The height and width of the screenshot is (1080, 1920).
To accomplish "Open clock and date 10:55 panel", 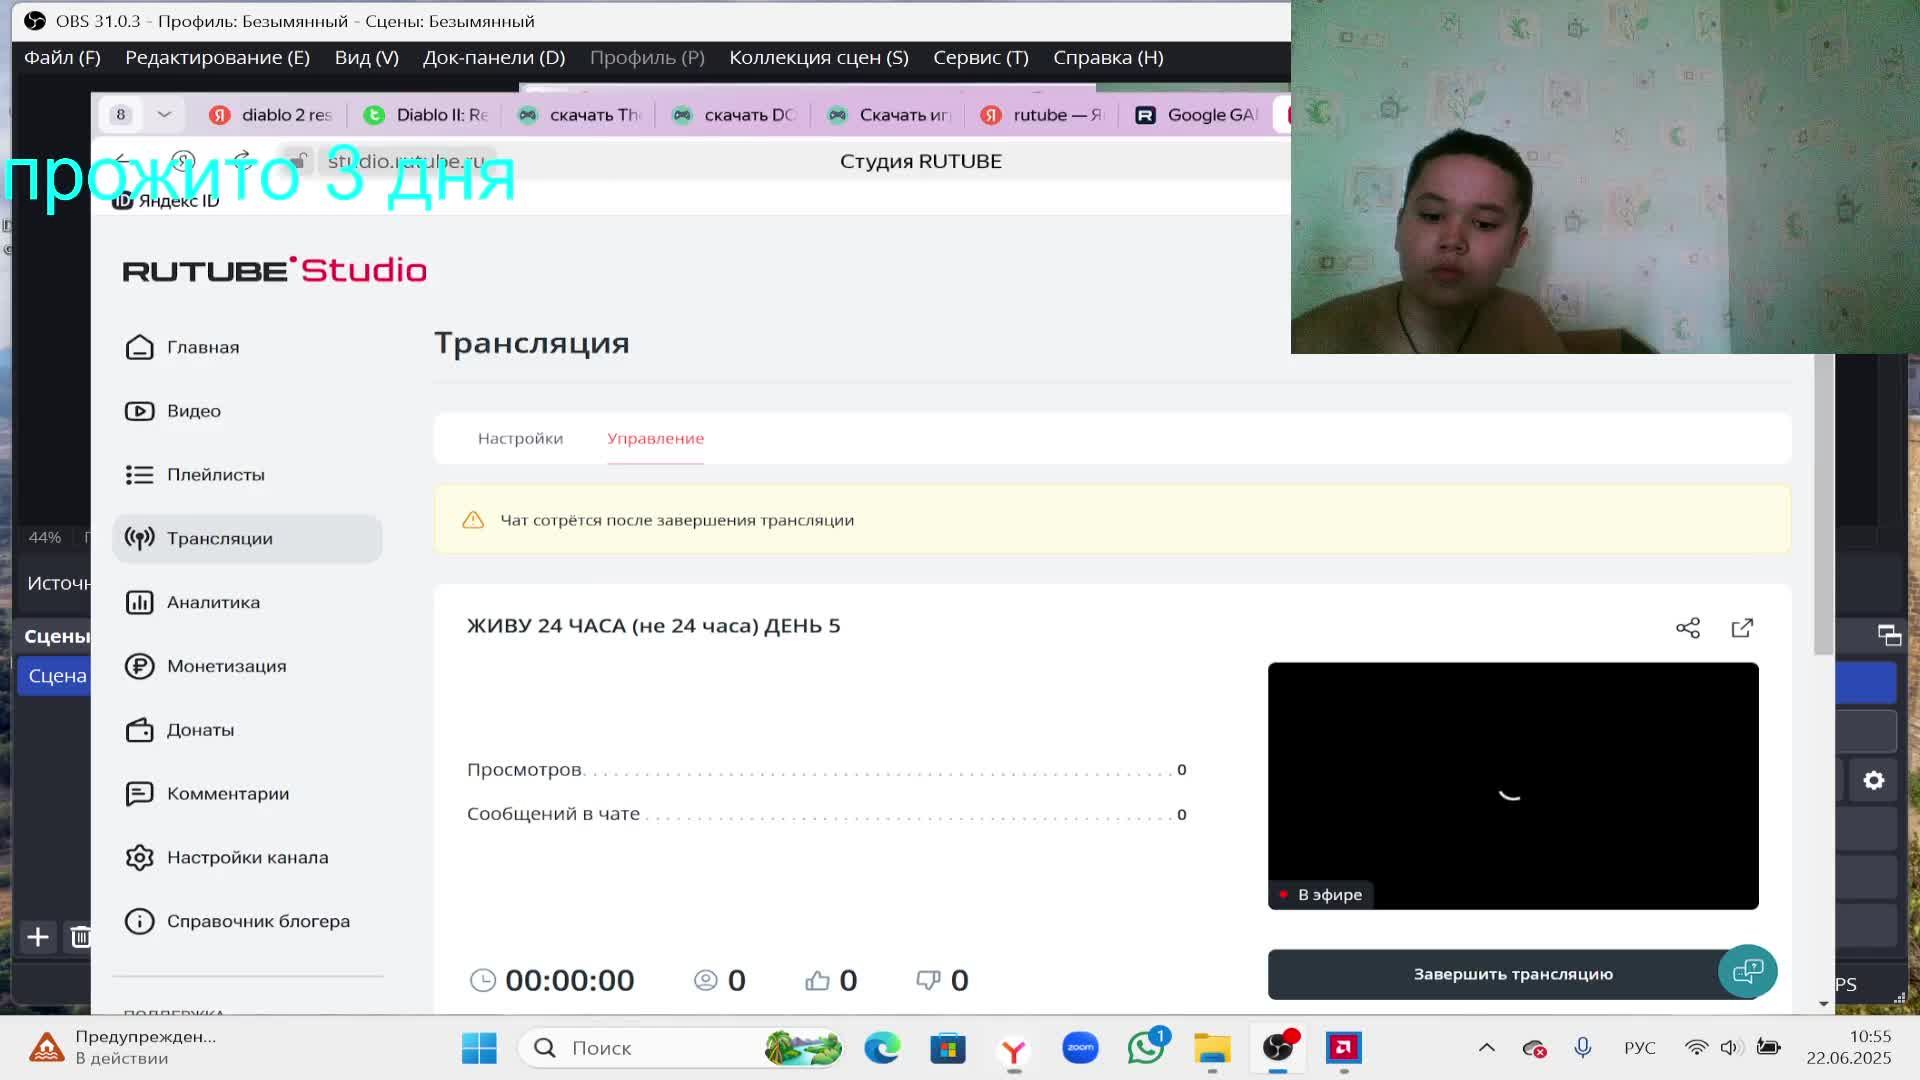I will [1849, 1047].
